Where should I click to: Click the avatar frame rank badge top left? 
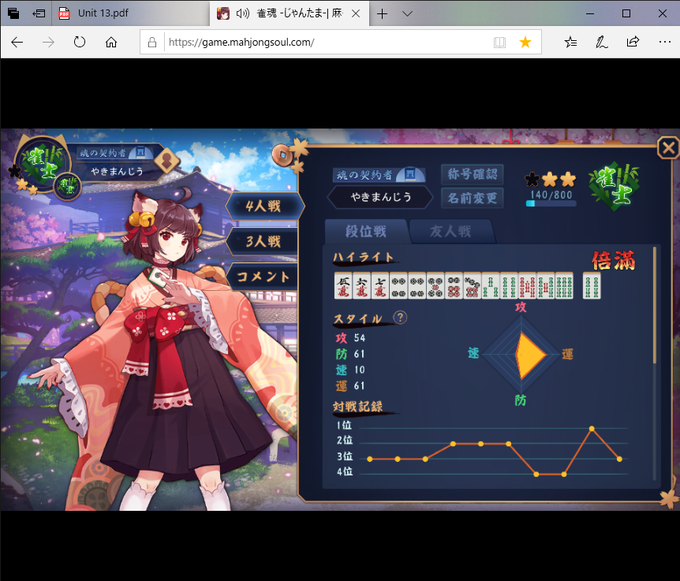pos(42,163)
